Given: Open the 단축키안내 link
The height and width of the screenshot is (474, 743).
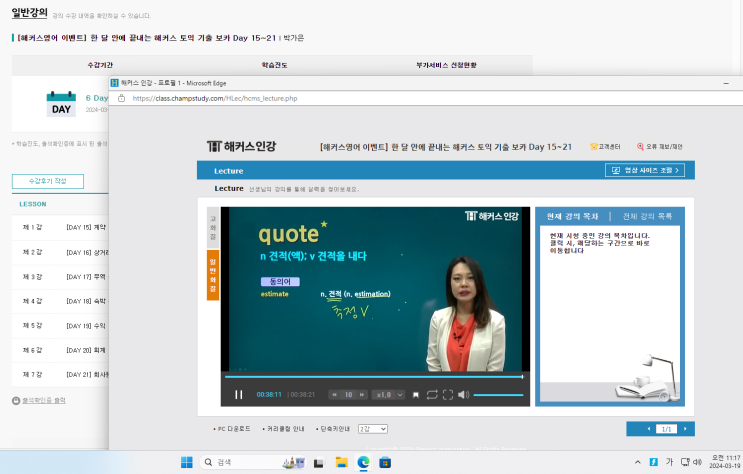Looking at the screenshot, I should click(333, 429).
